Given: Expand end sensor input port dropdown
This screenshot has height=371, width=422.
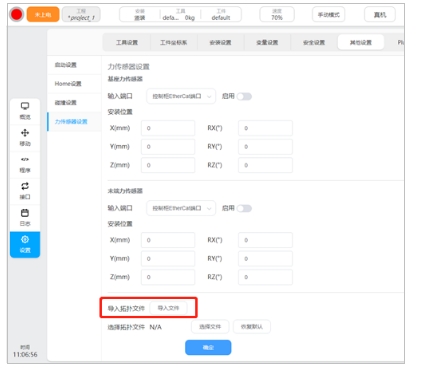Looking at the screenshot, I should (181, 208).
